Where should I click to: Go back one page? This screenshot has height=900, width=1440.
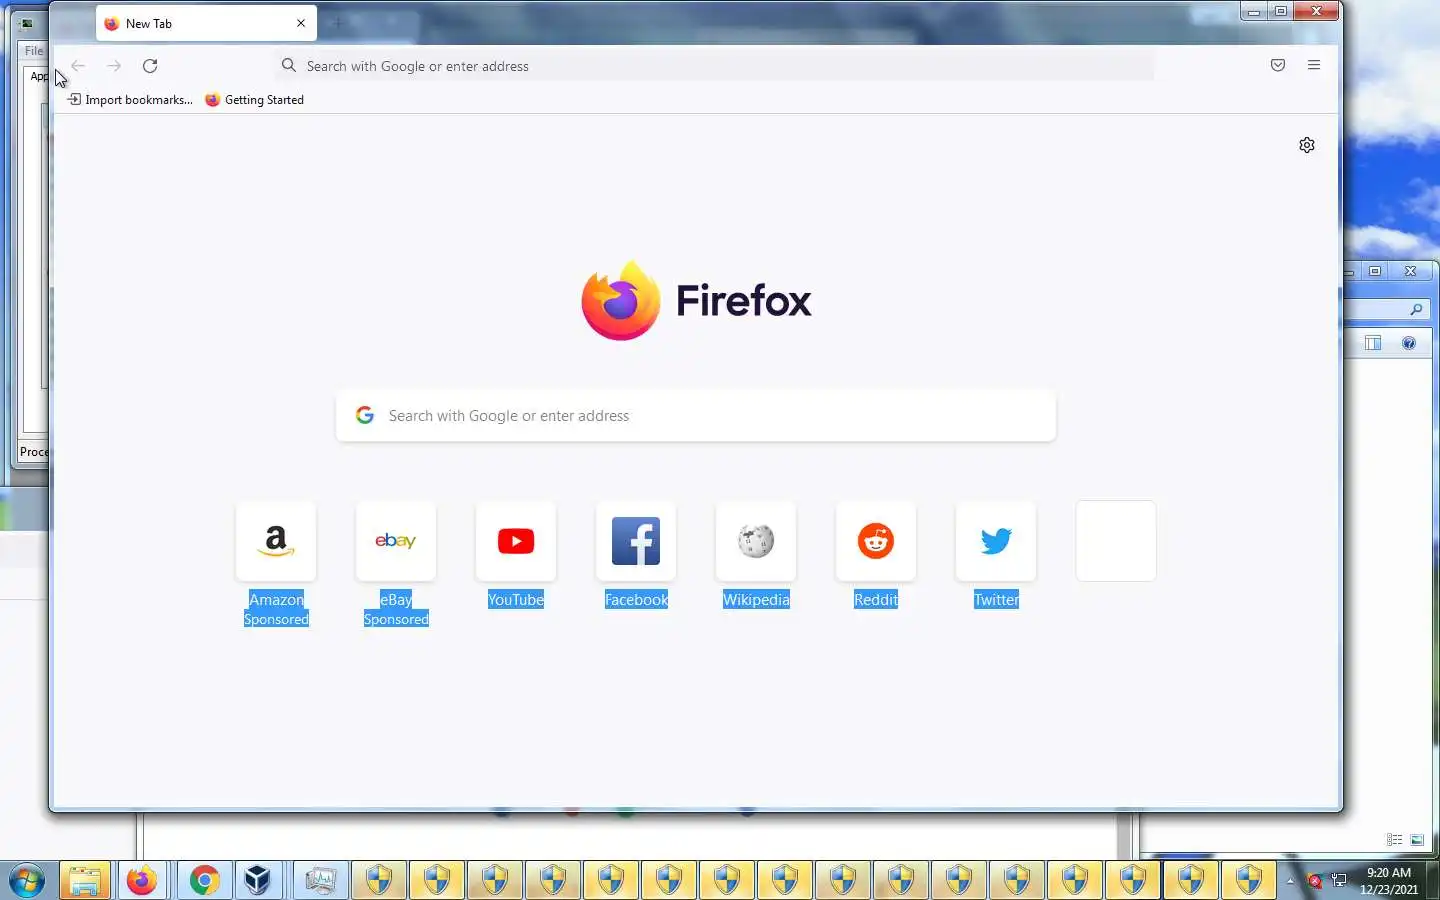(78, 66)
